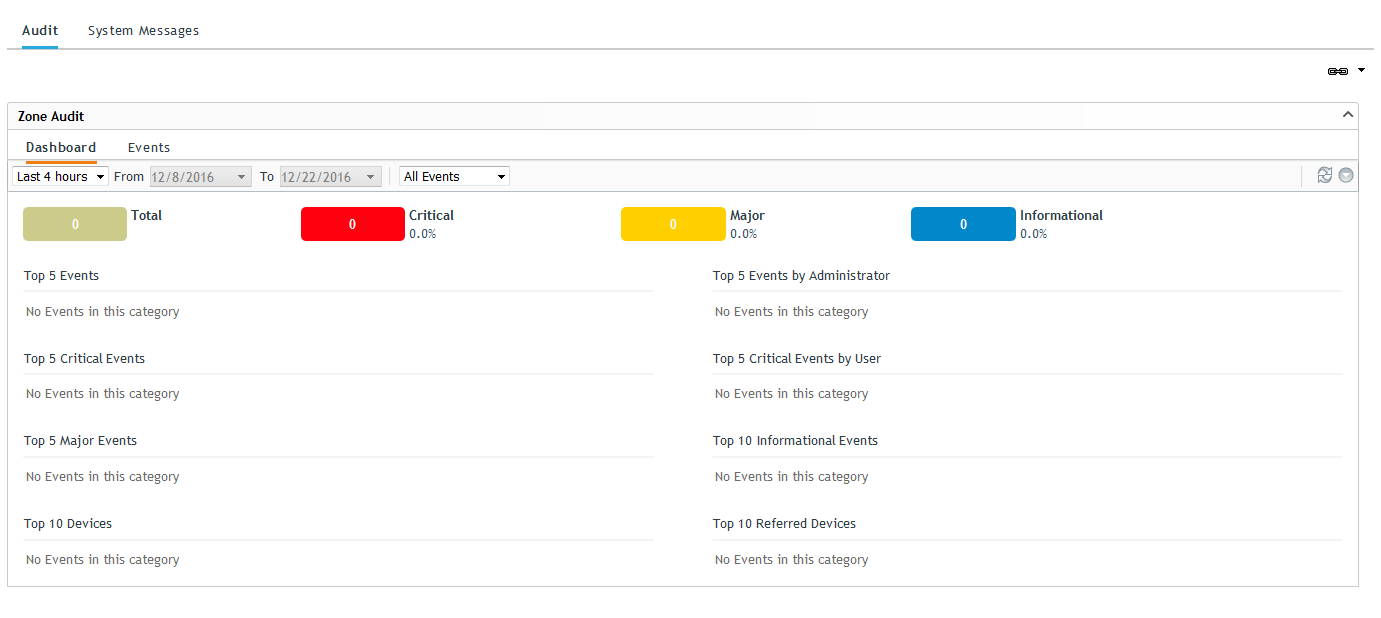Click the yellow Major count box

(673, 225)
